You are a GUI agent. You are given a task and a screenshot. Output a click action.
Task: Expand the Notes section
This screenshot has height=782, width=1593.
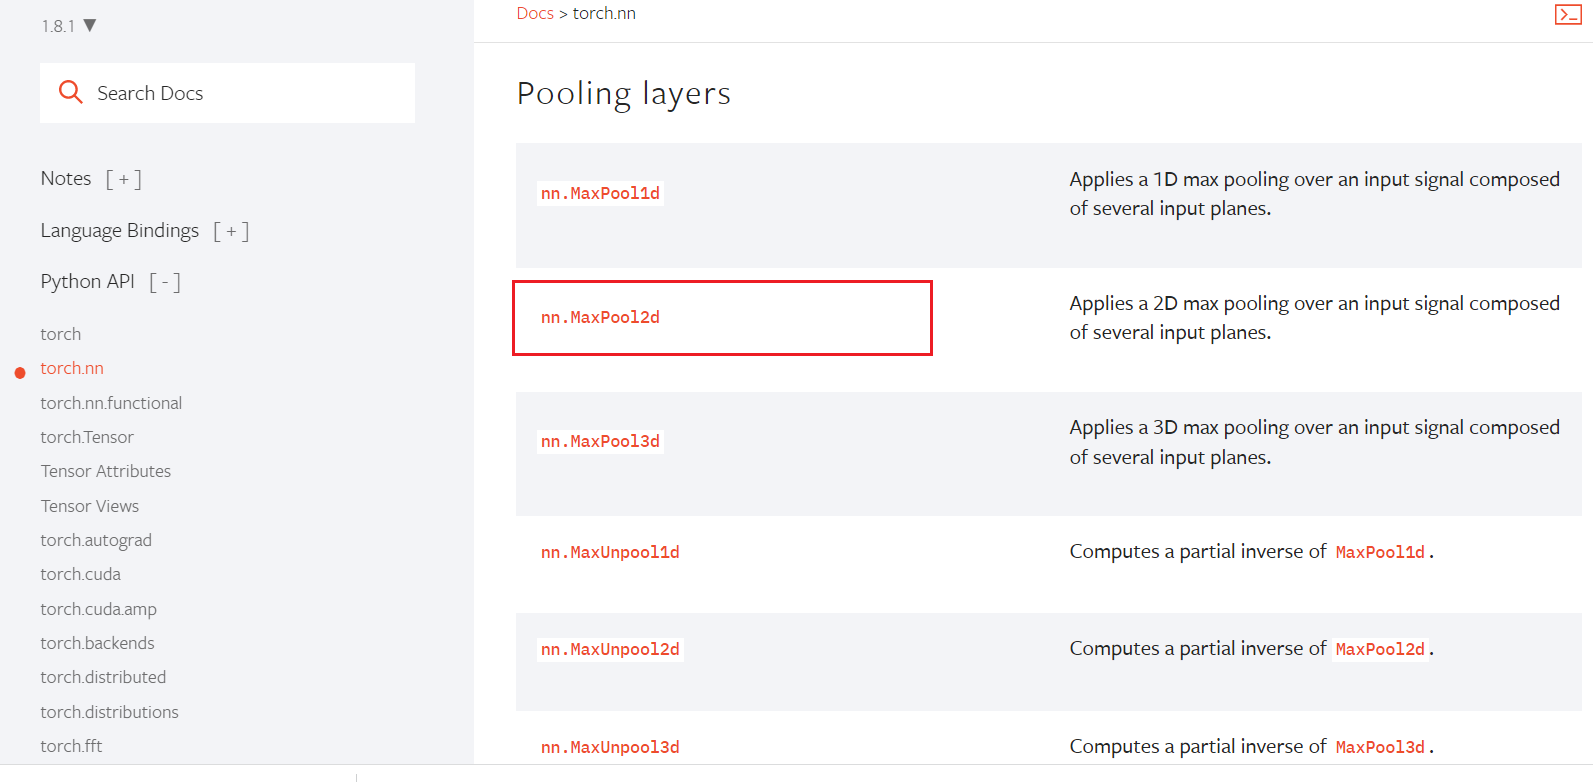tap(124, 179)
